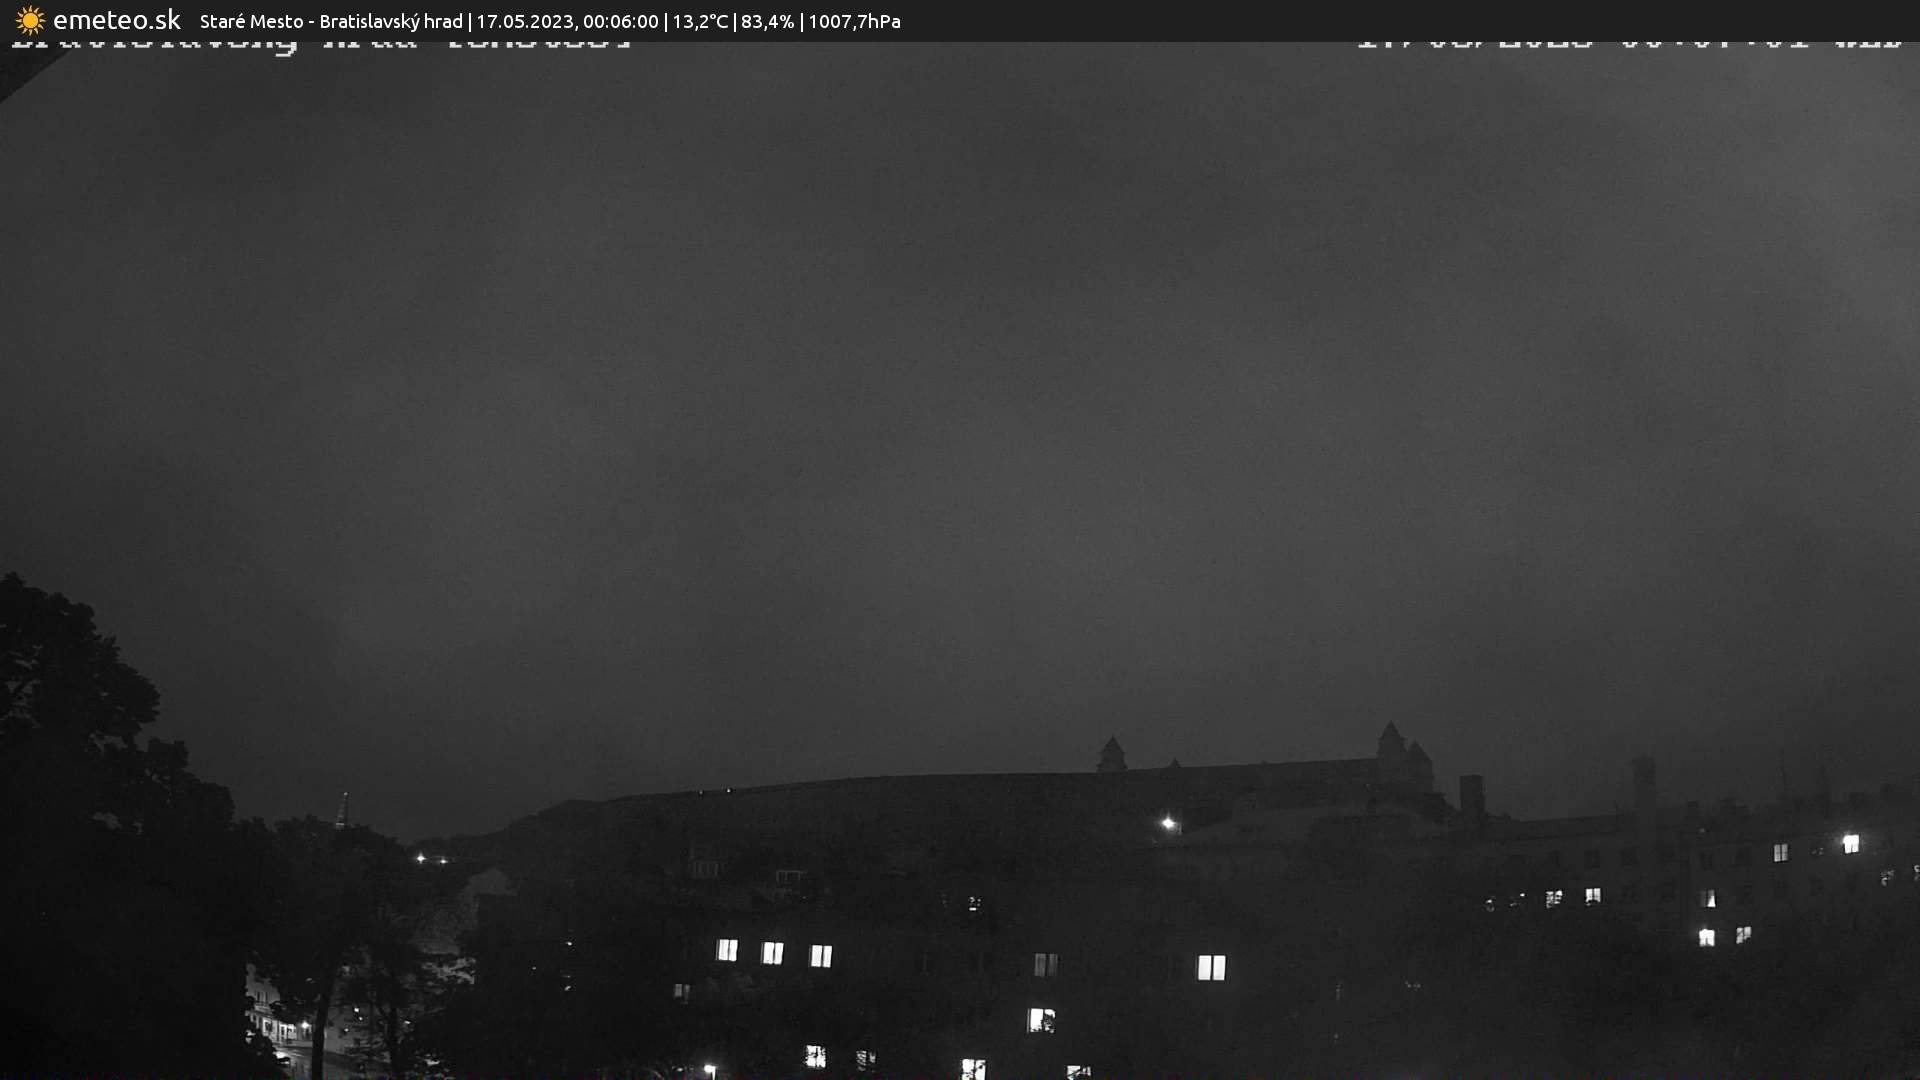Click the left castle tower silhouette

(1111, 754)
